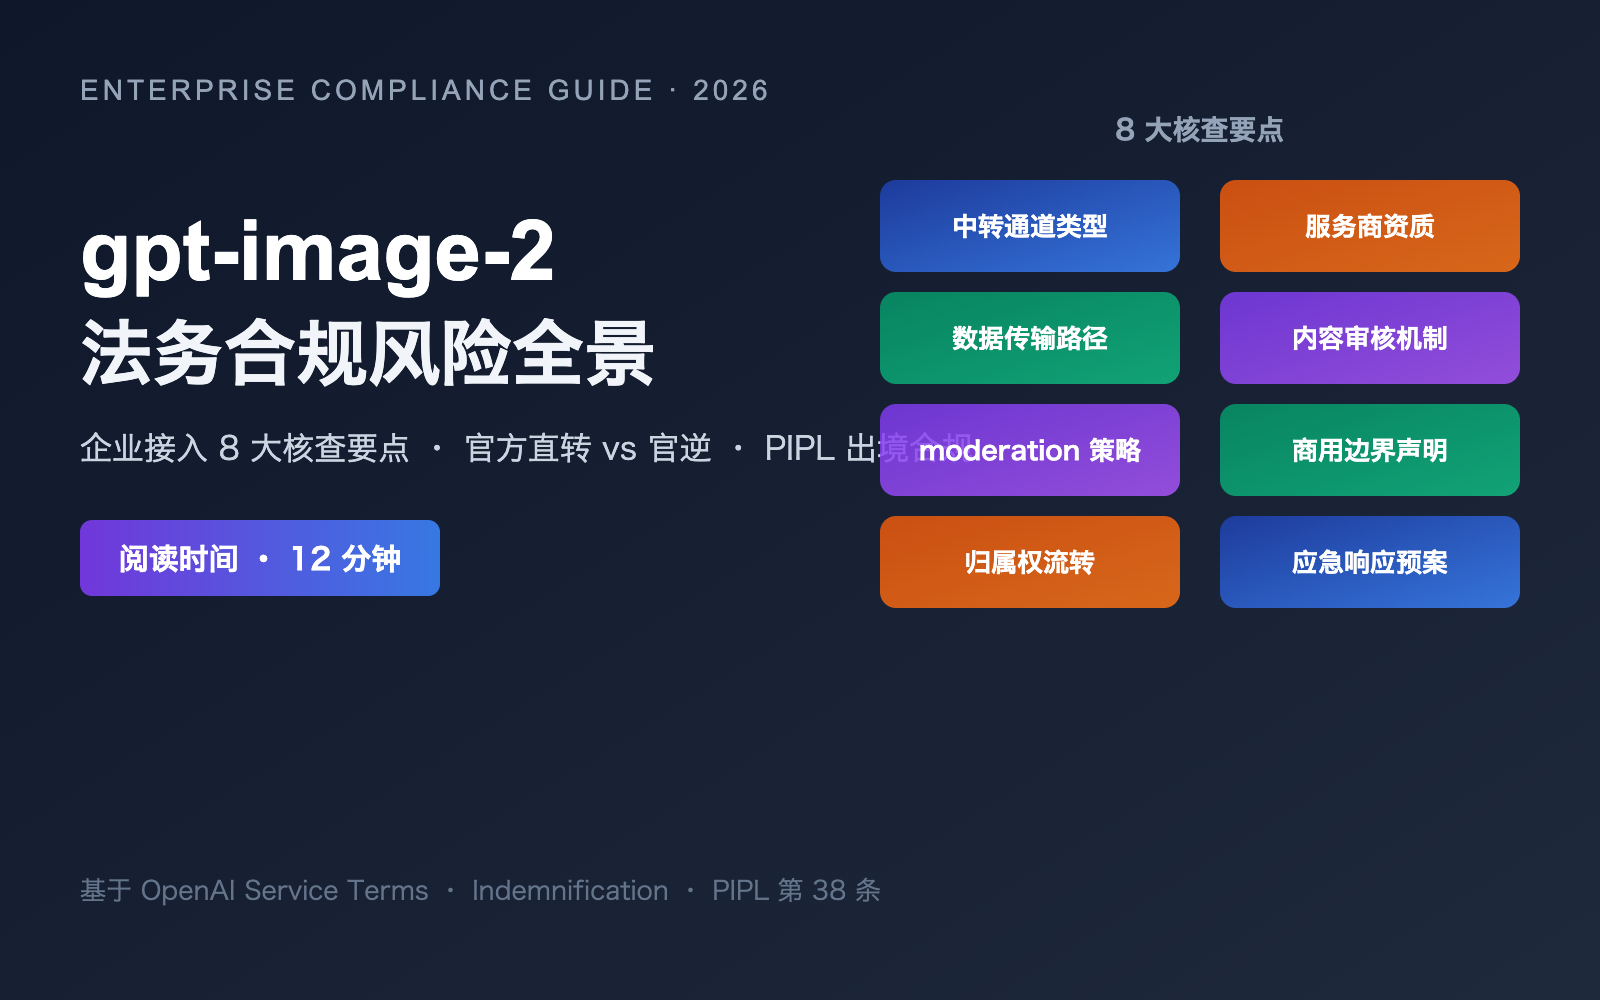
Task: Click the Indemnification footer text
Action: pyautogui.click(x=570, y=890)
